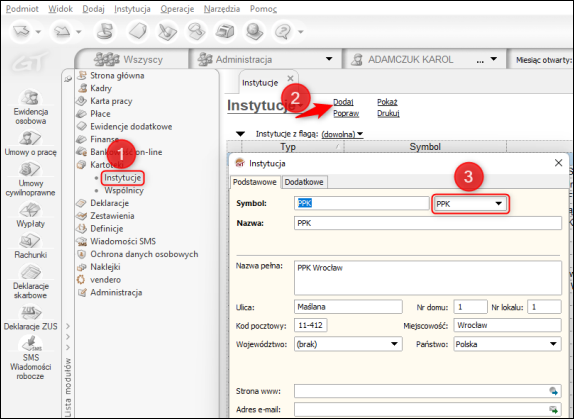
Task: Click the help question-mark toolbar icon
Action: pos(283,31)
